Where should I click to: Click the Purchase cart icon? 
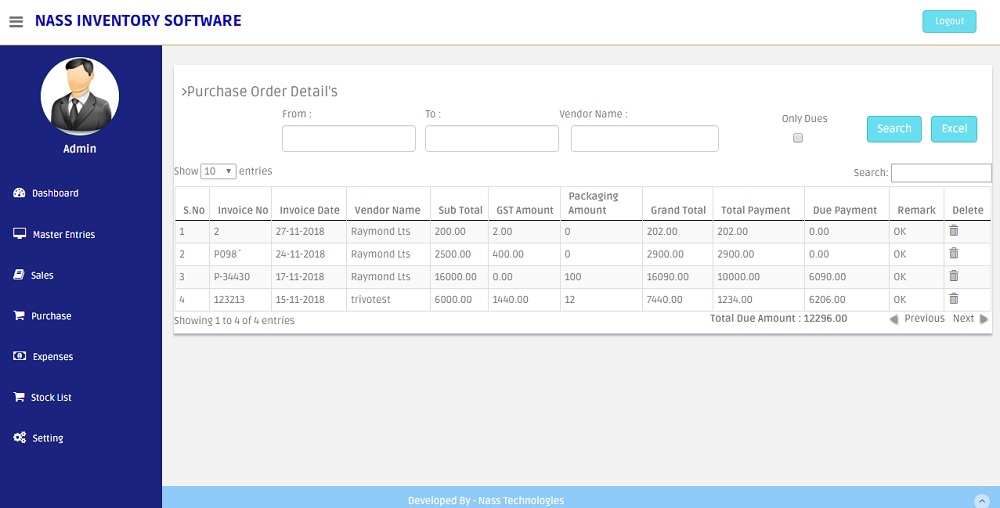click(x=18, y=316)
